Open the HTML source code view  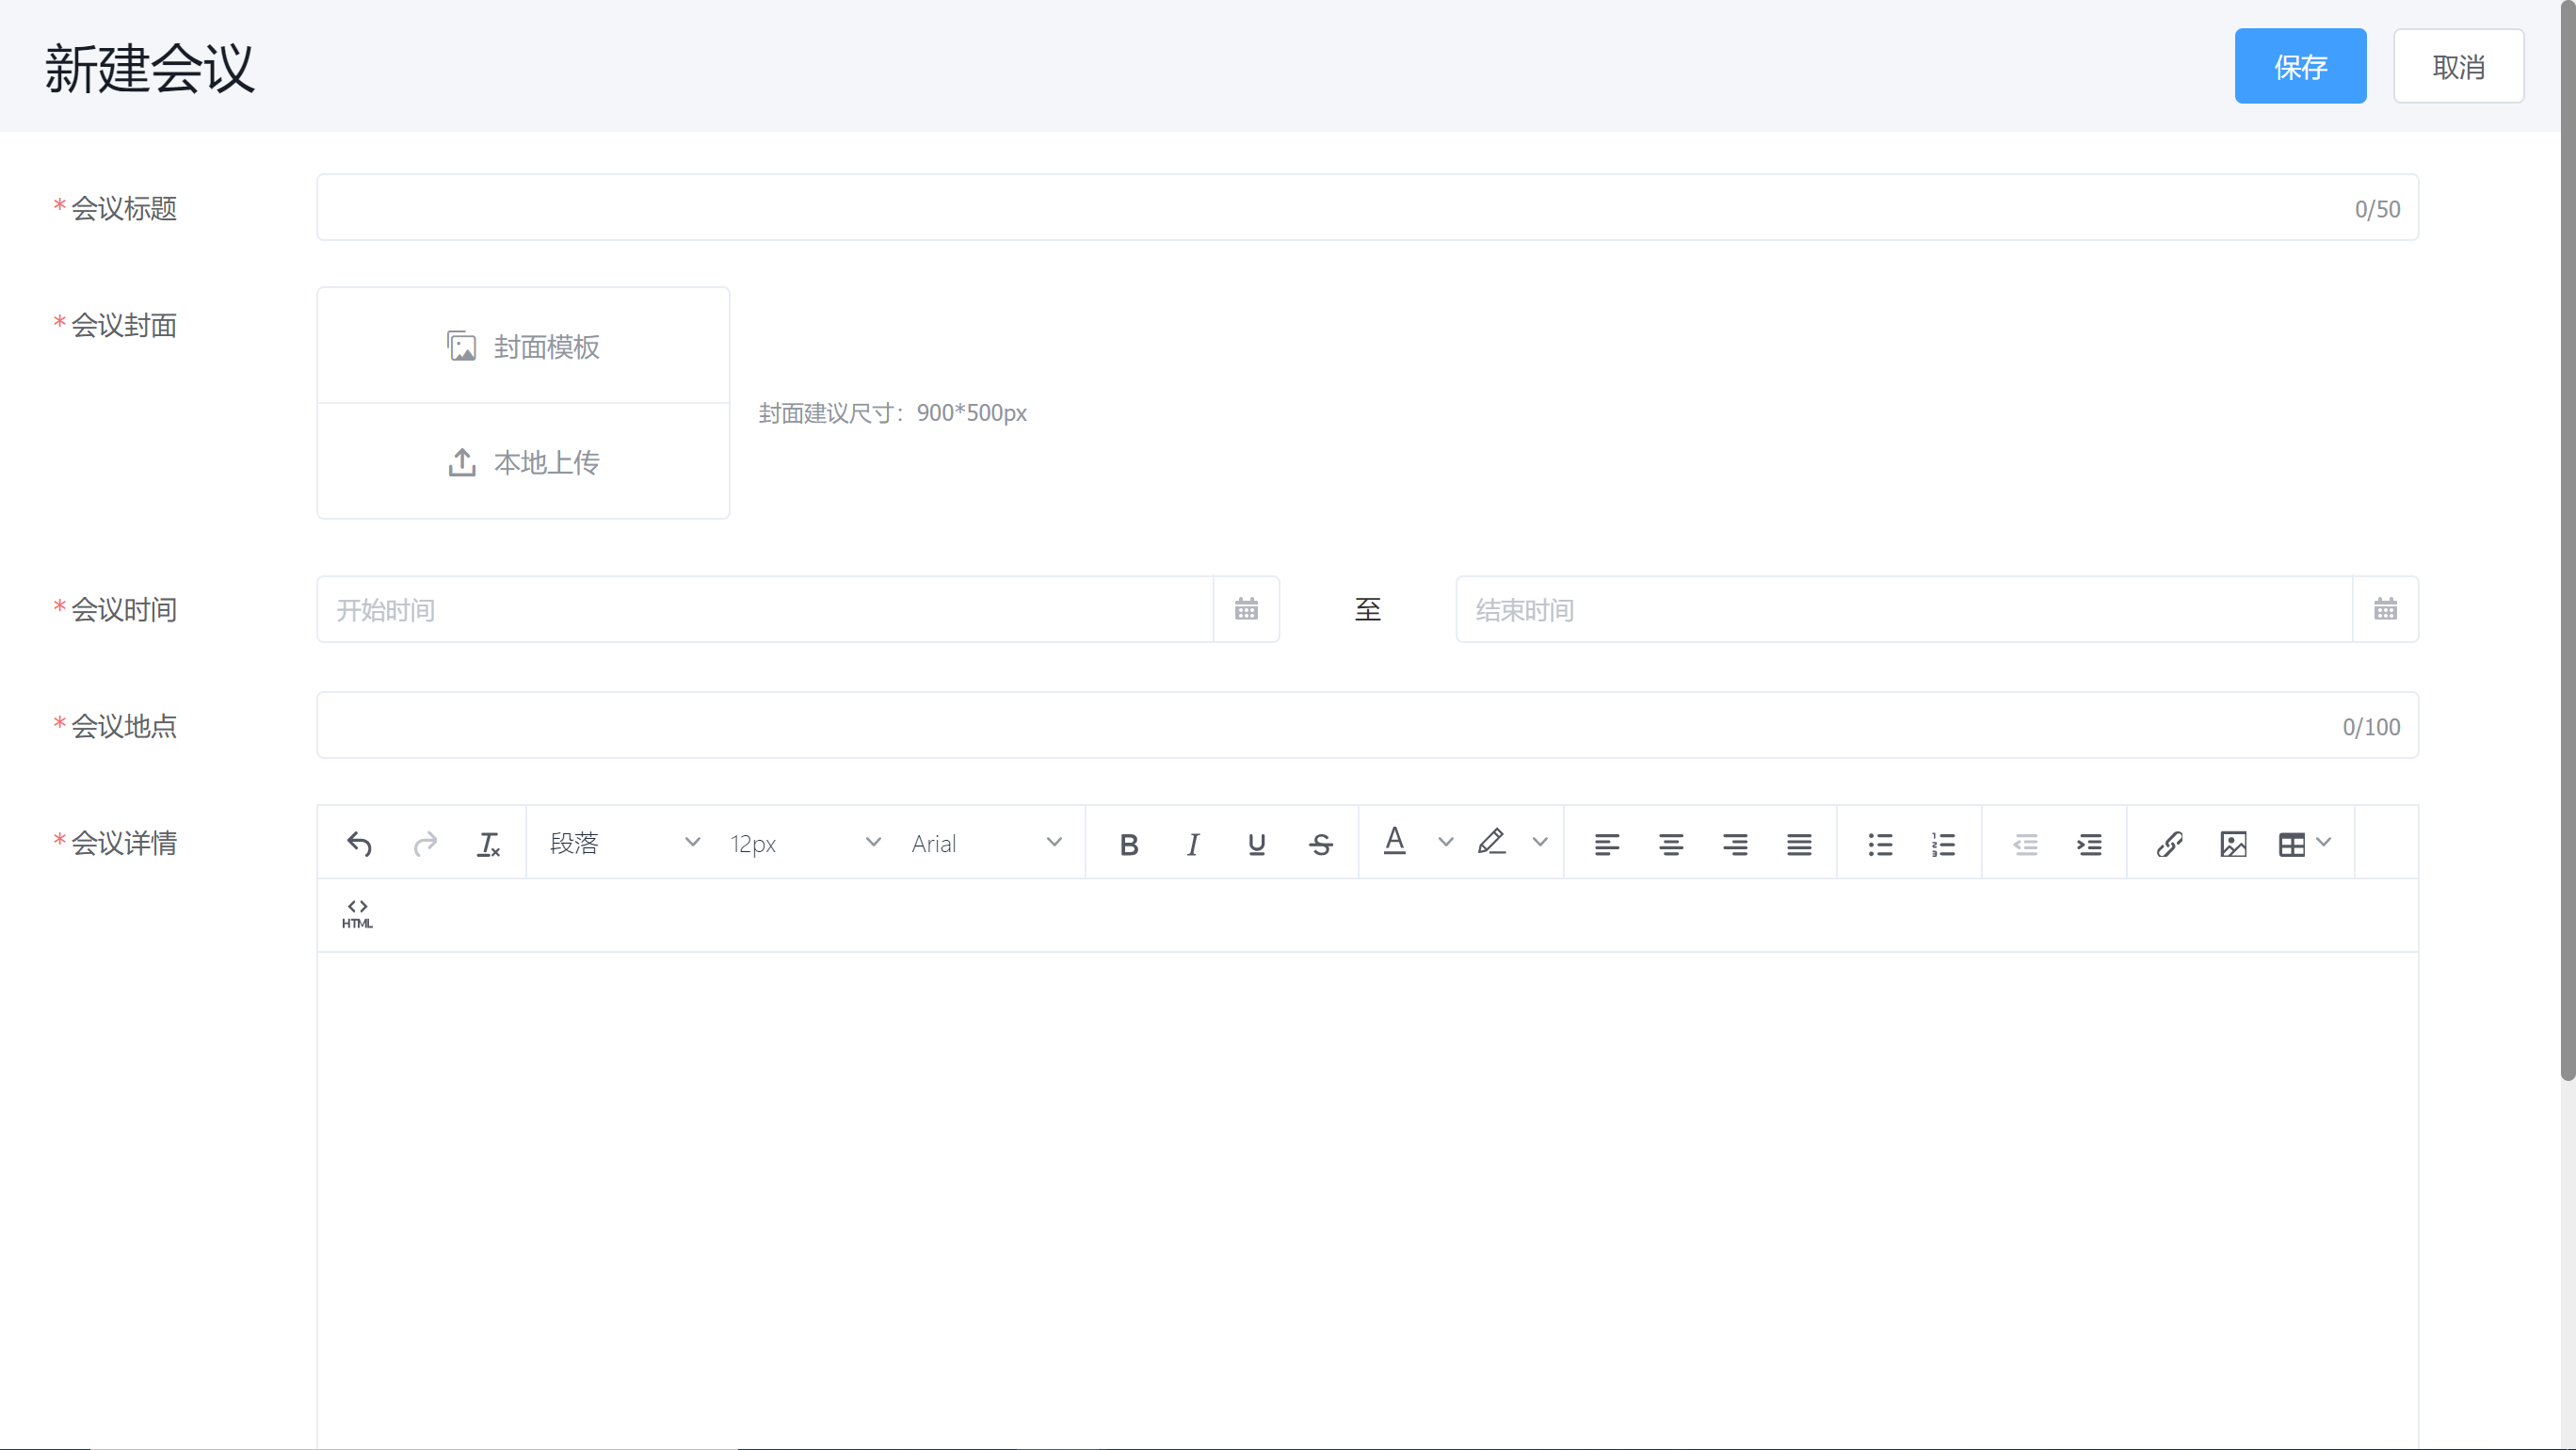tap(357, 914)
